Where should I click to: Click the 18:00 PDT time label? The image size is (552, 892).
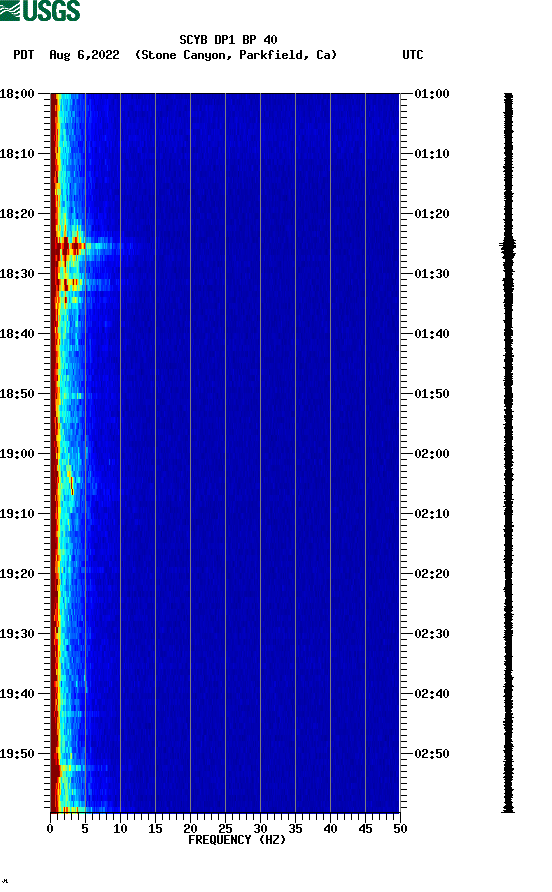pos(17,93)
